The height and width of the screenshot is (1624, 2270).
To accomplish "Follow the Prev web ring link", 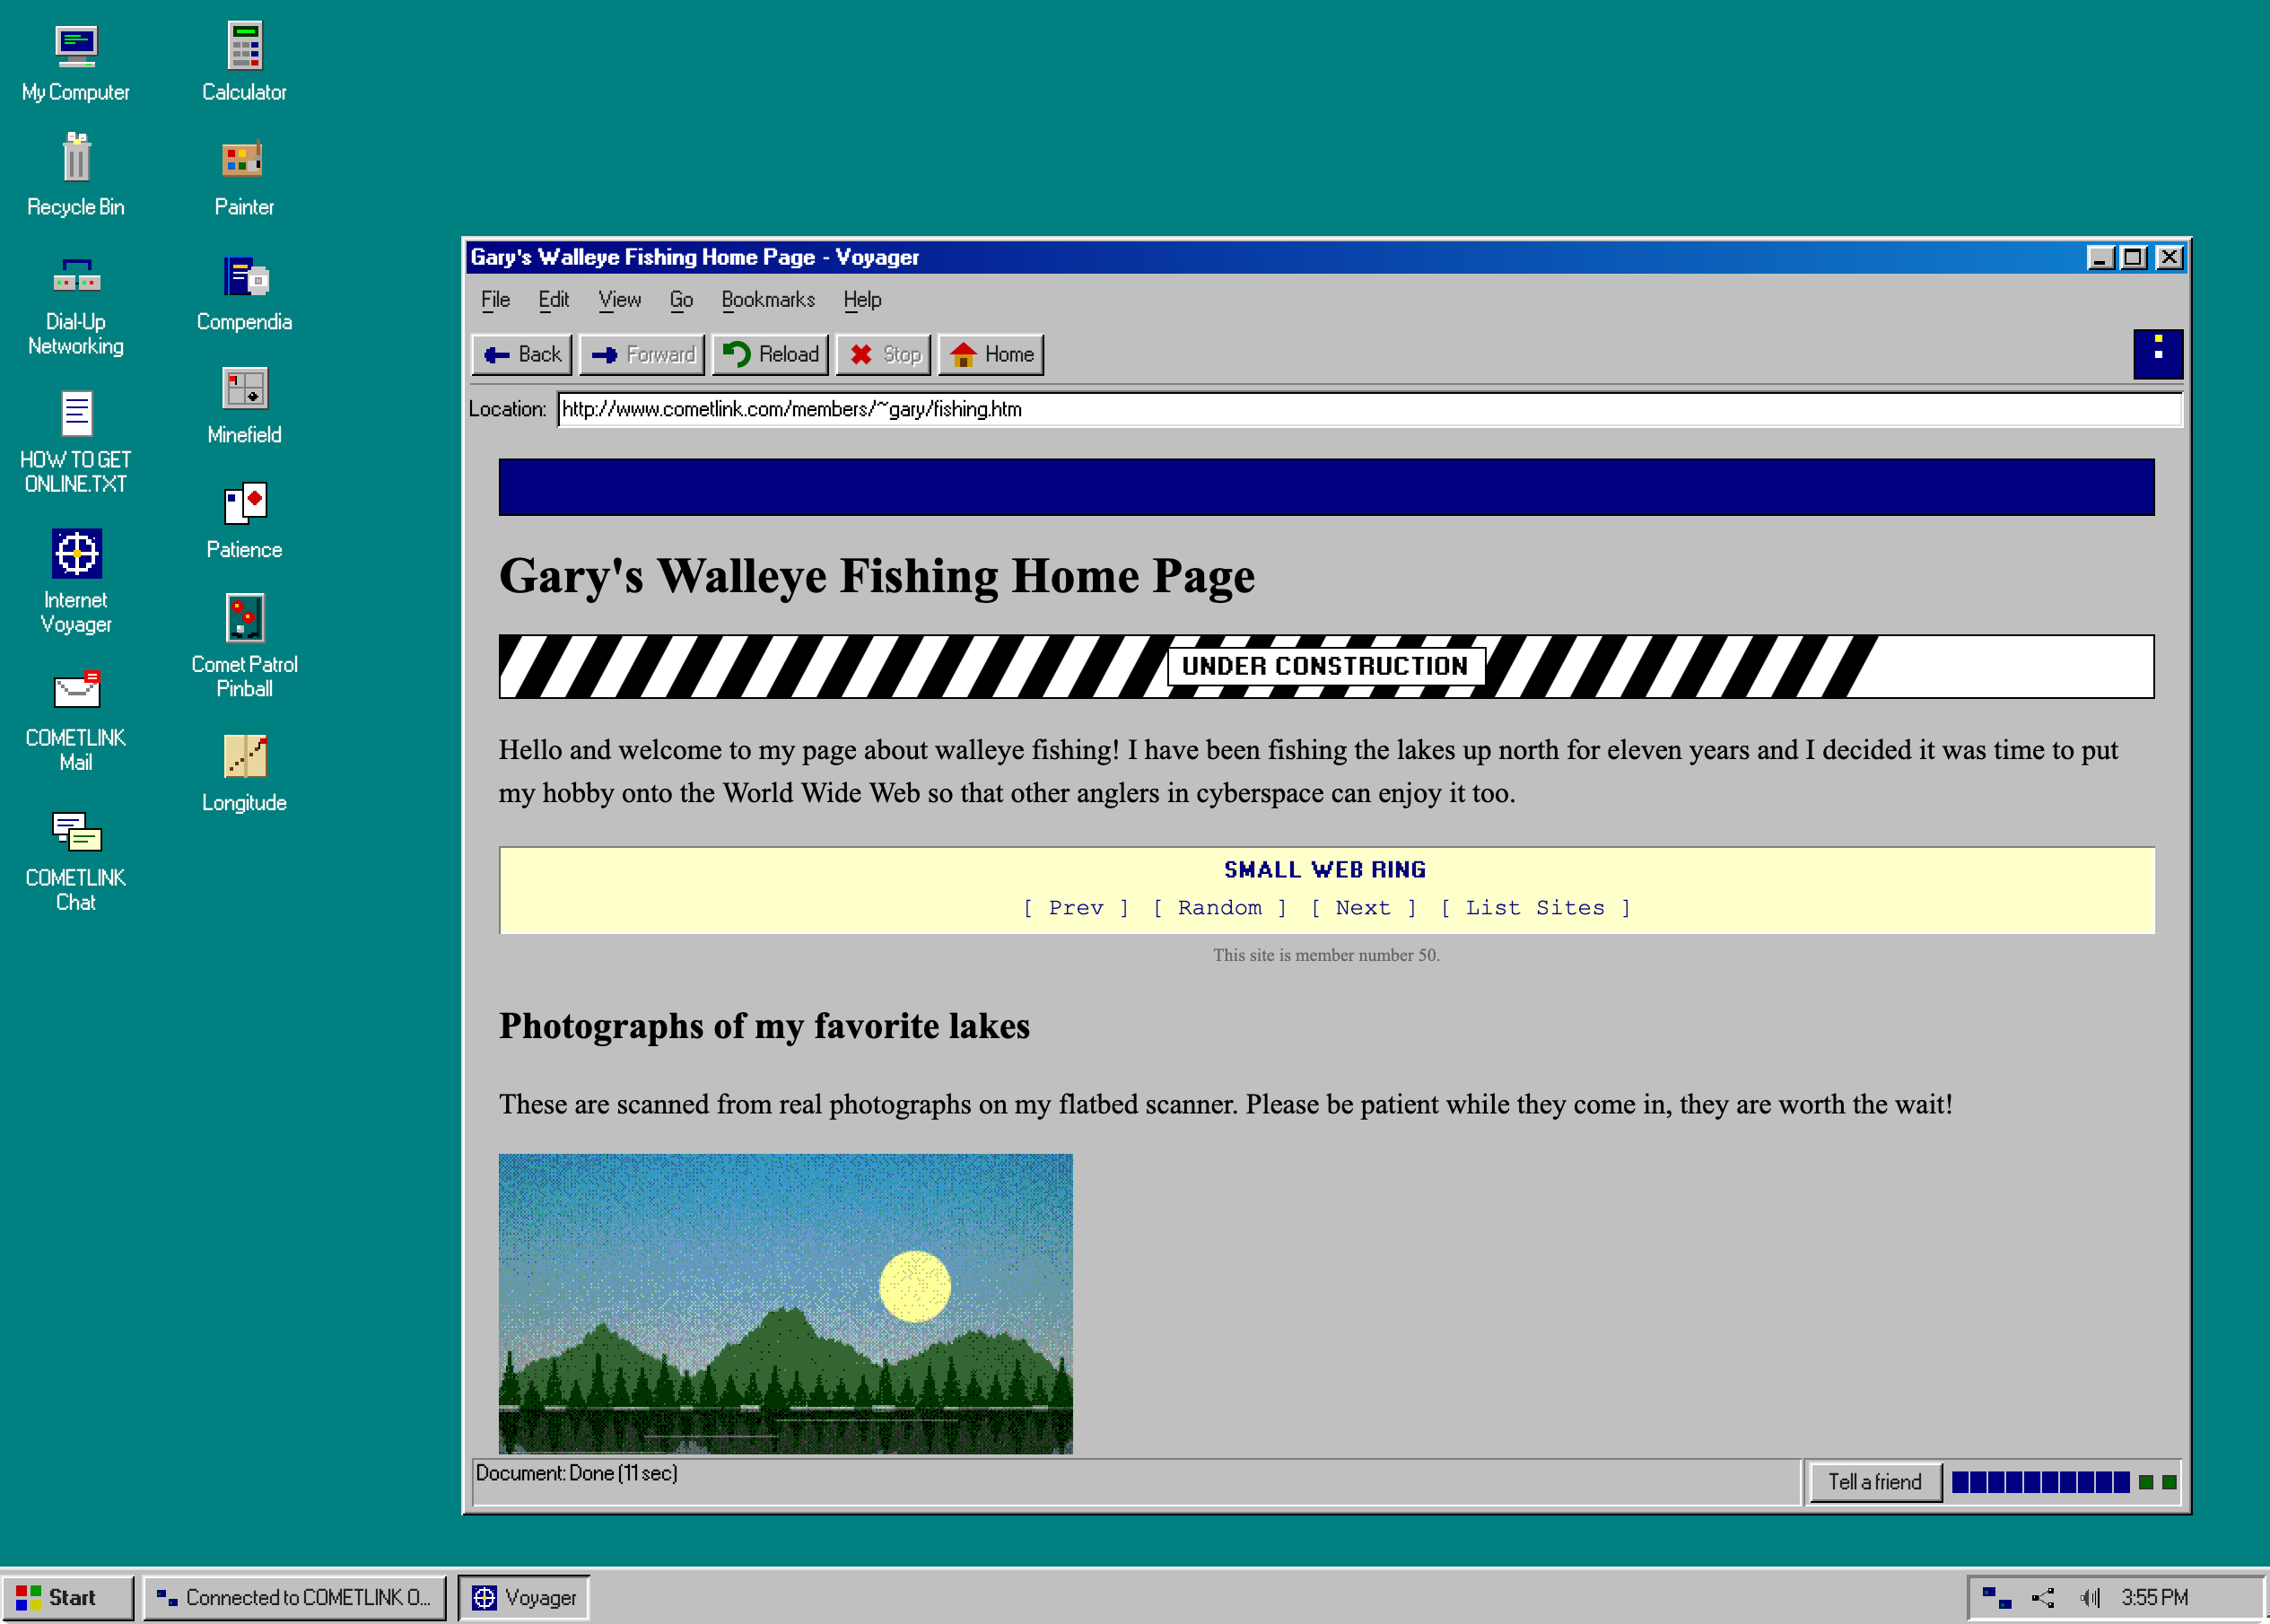I will (x=1076, y=908).
